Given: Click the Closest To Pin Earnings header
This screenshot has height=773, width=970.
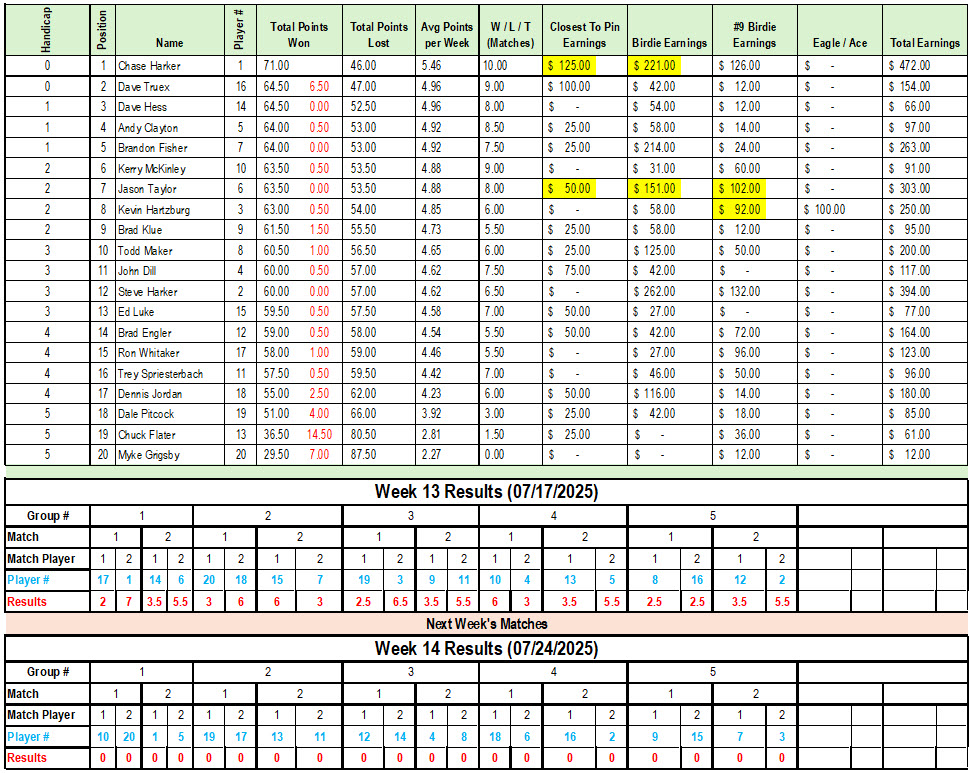Looking at the screenshot, I should pyautogui.click(x=584, y=35).
